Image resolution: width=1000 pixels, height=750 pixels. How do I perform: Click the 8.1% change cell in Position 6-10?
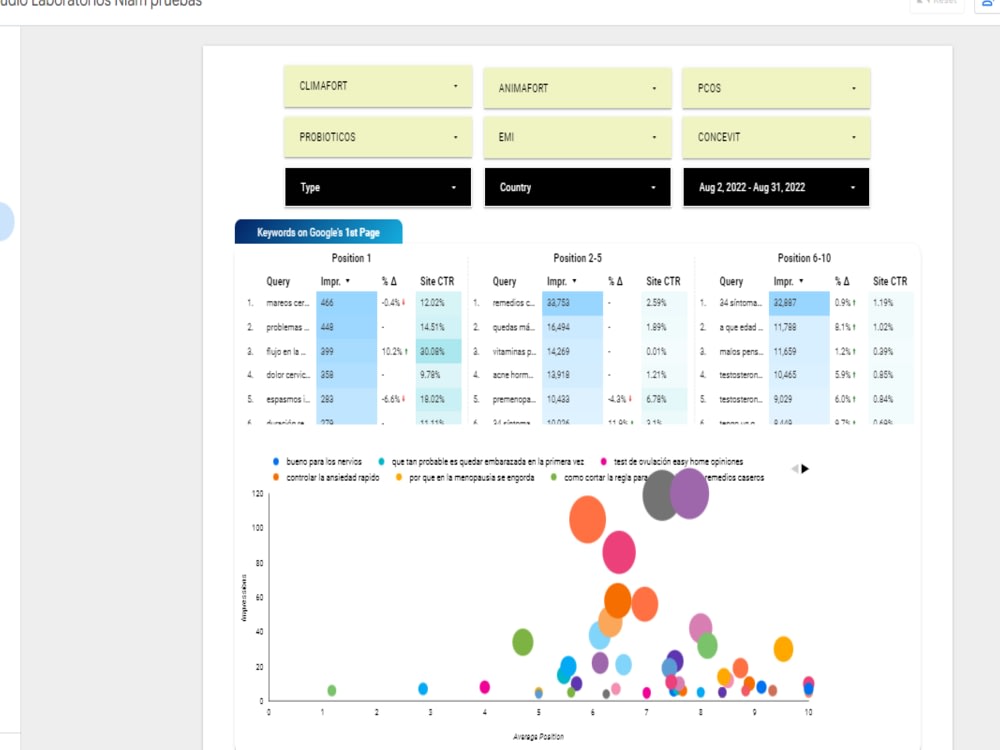(x=845, y=327)
